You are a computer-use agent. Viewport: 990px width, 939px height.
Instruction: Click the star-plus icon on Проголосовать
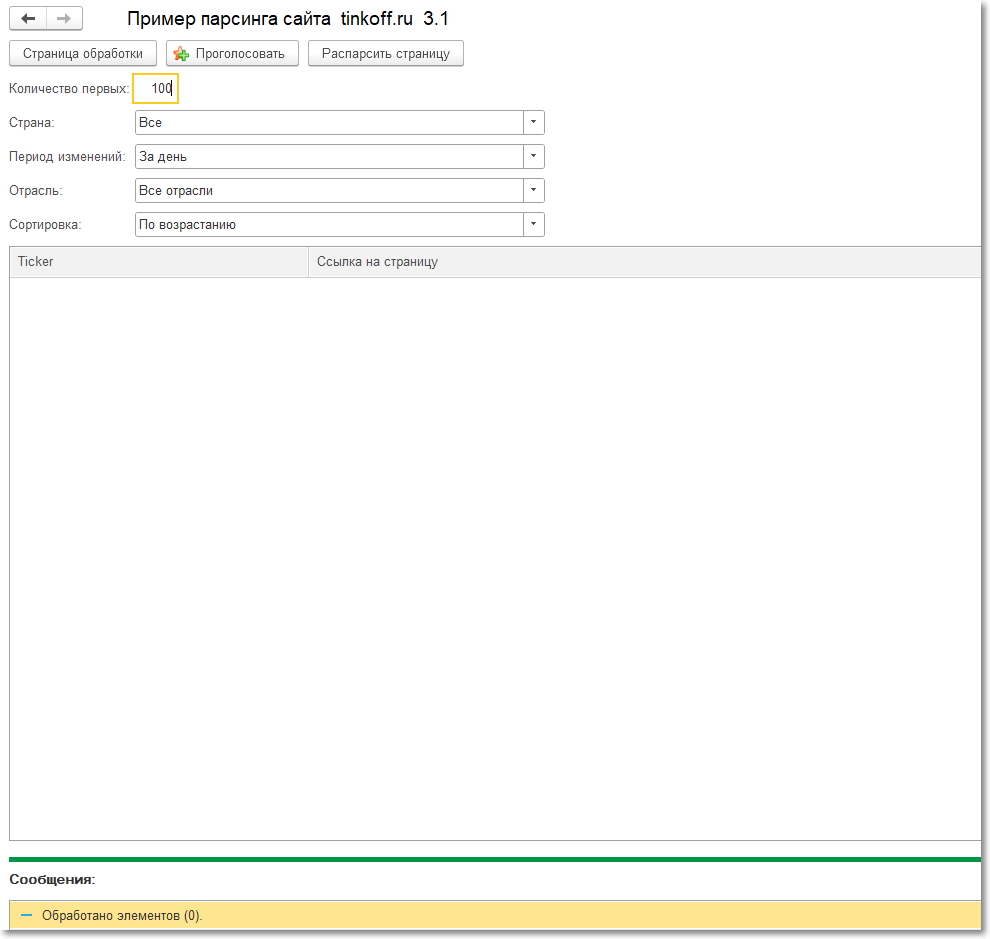pos(181,54)
